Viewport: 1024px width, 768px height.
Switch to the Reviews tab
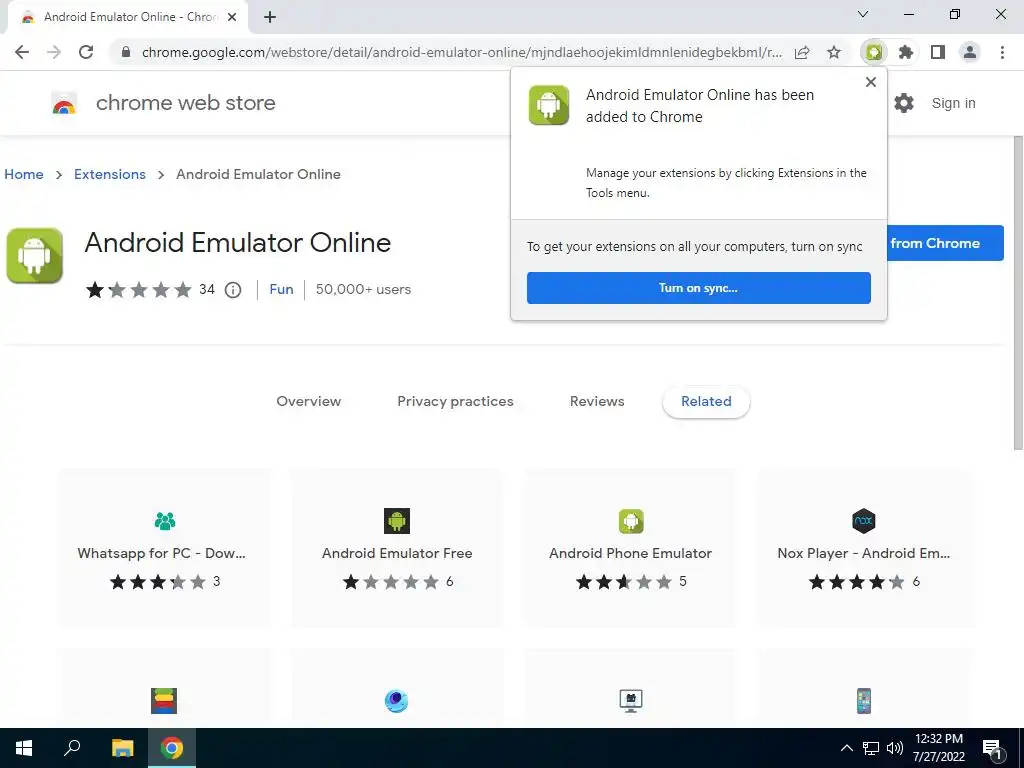597,402
